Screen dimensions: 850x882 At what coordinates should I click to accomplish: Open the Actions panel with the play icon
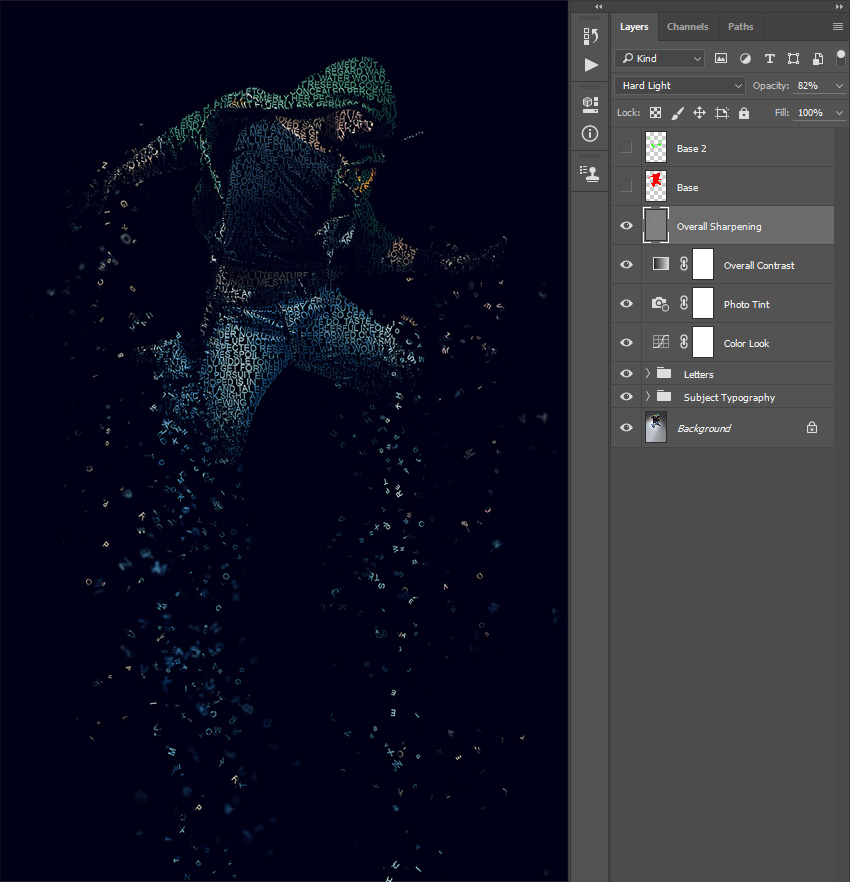pyautogui.click(x=590, y=64)
